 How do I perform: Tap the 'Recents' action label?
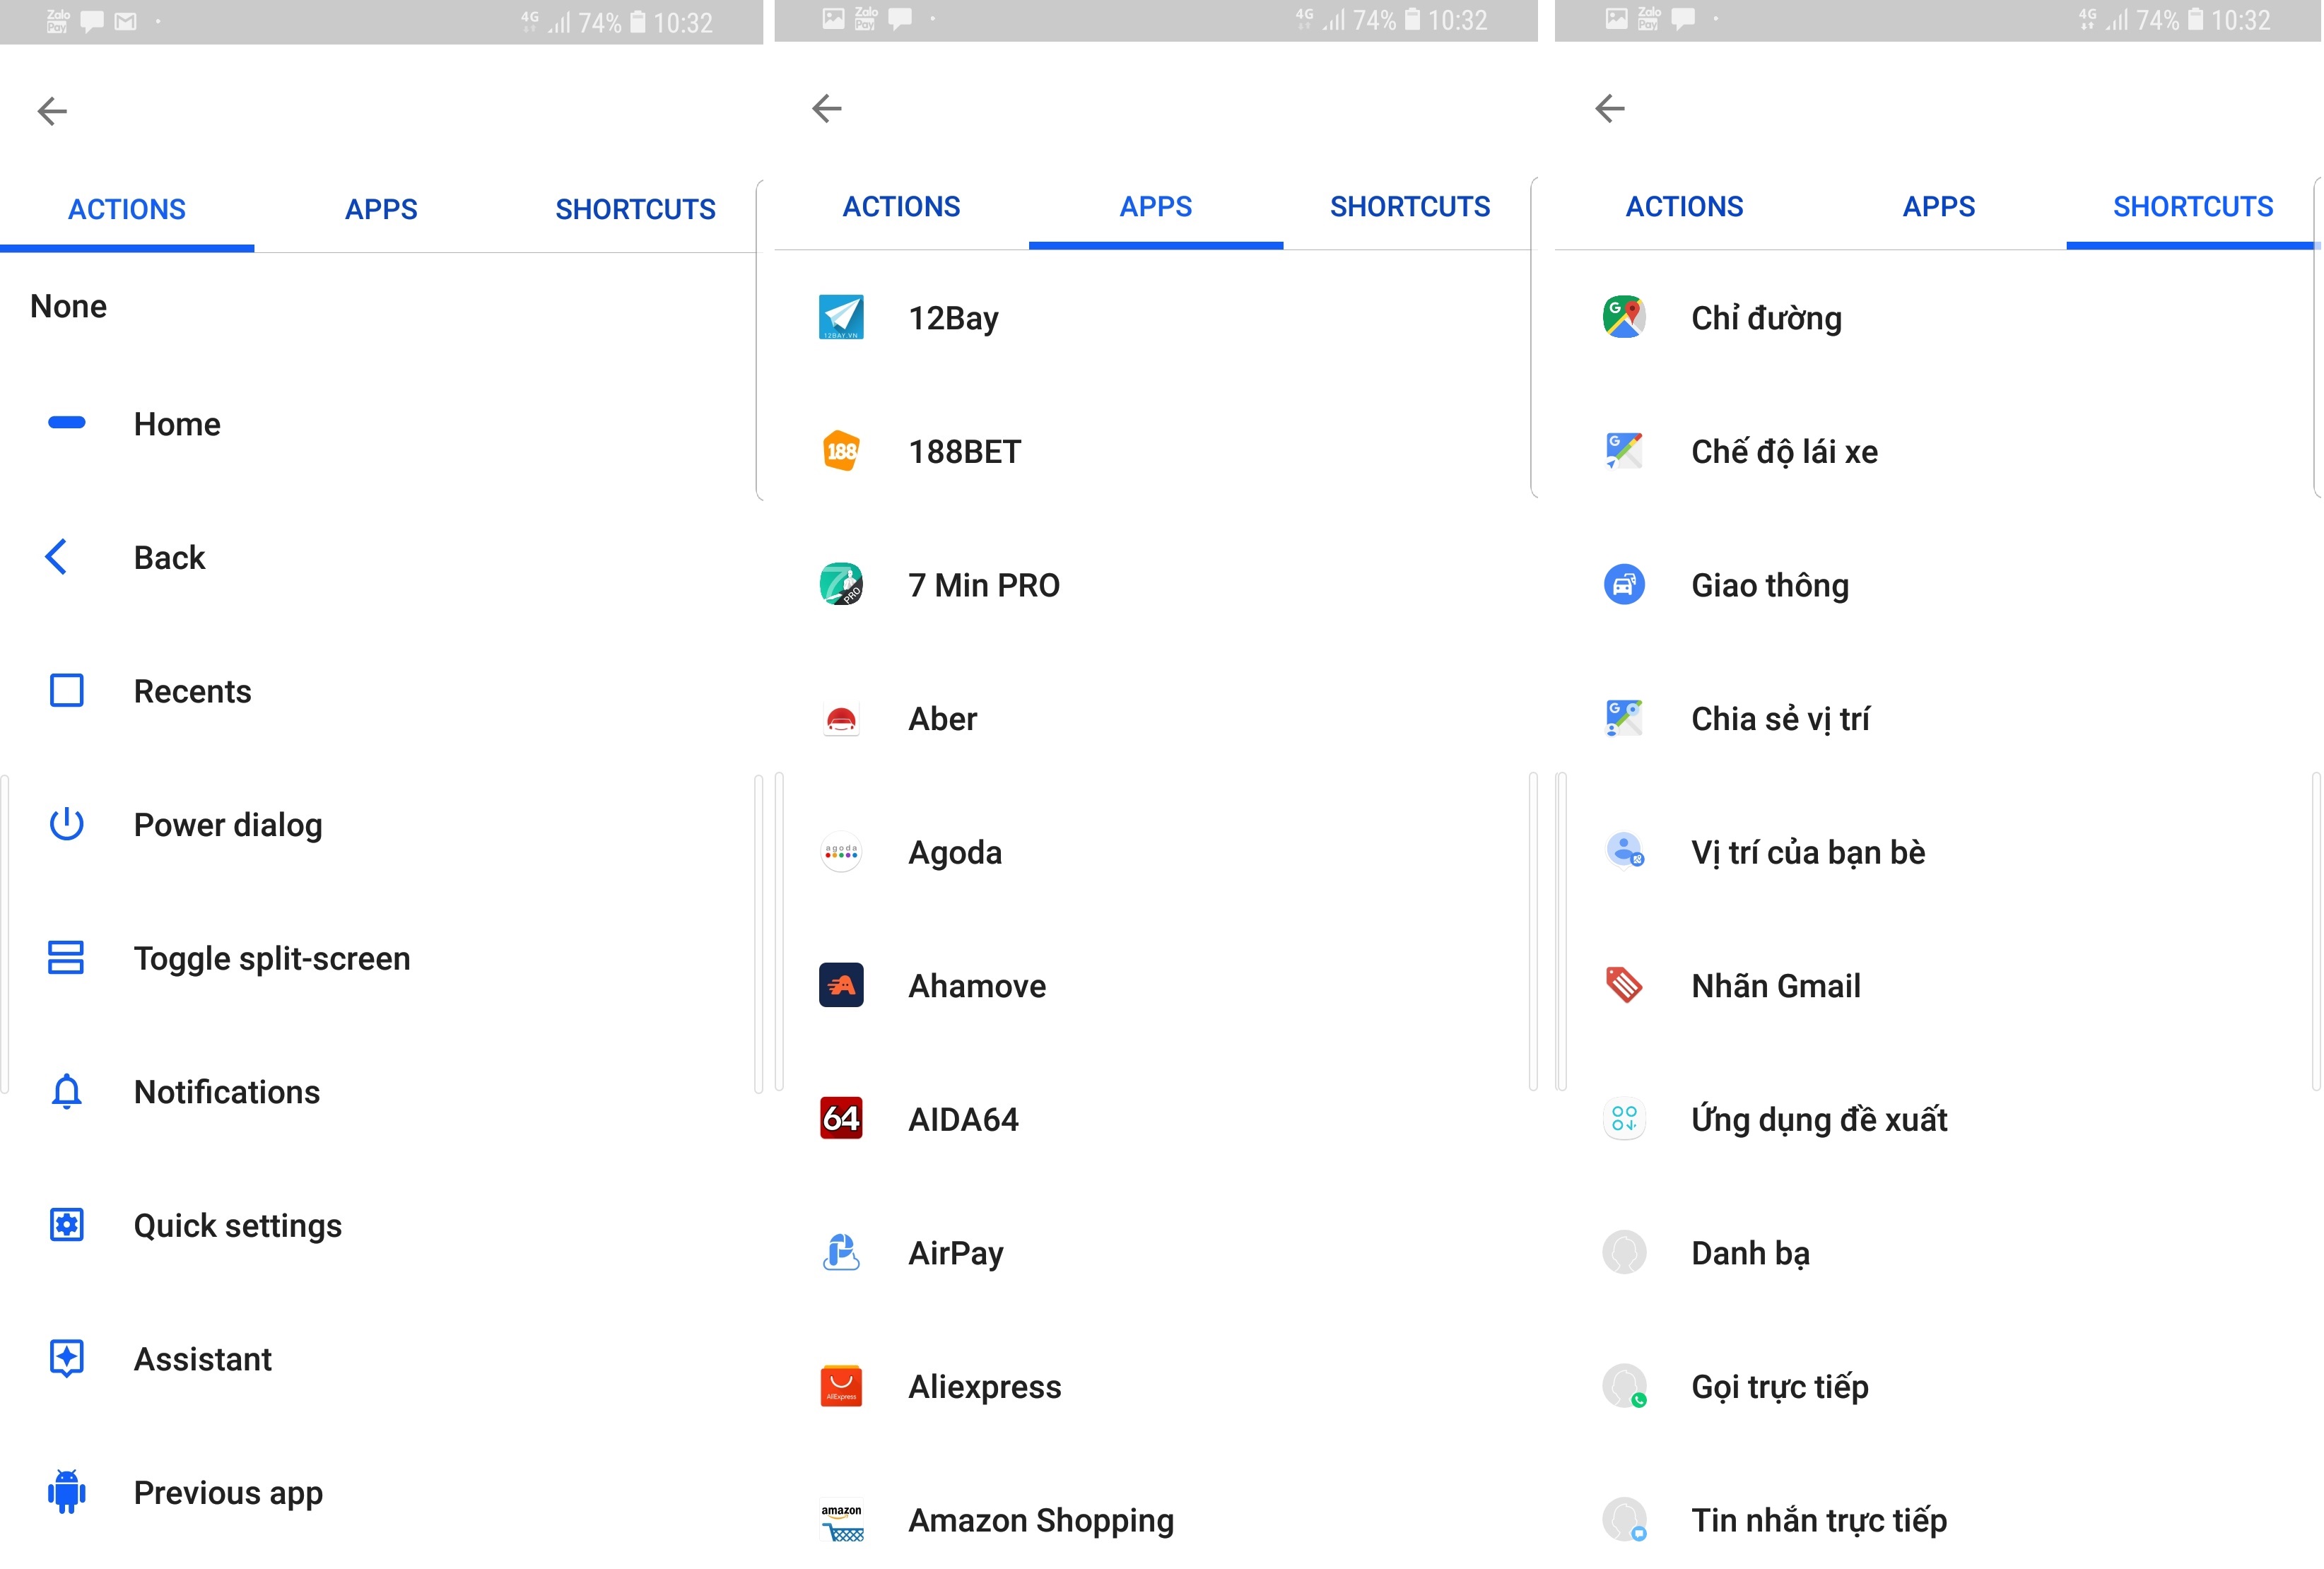pyautogui.click(x=193, y=691)
